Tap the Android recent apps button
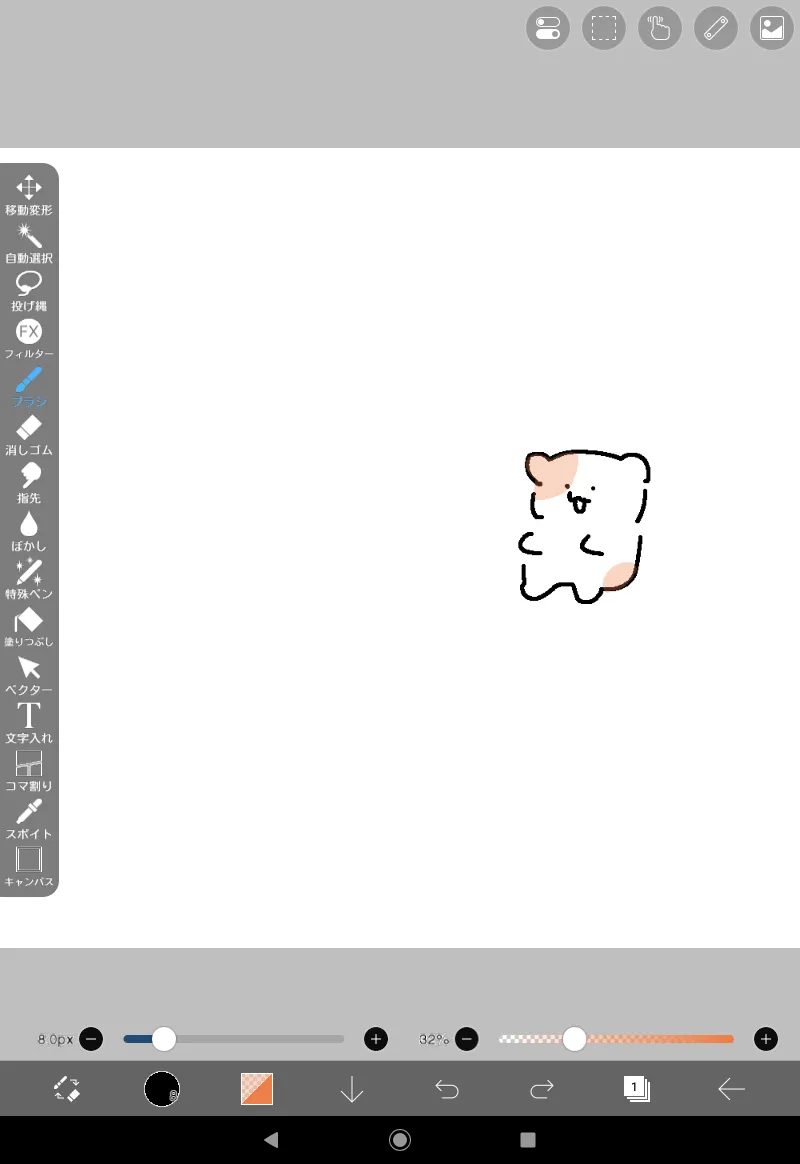The width and height of the screenshot is (800, 1164). click(x=528, y=1140)
